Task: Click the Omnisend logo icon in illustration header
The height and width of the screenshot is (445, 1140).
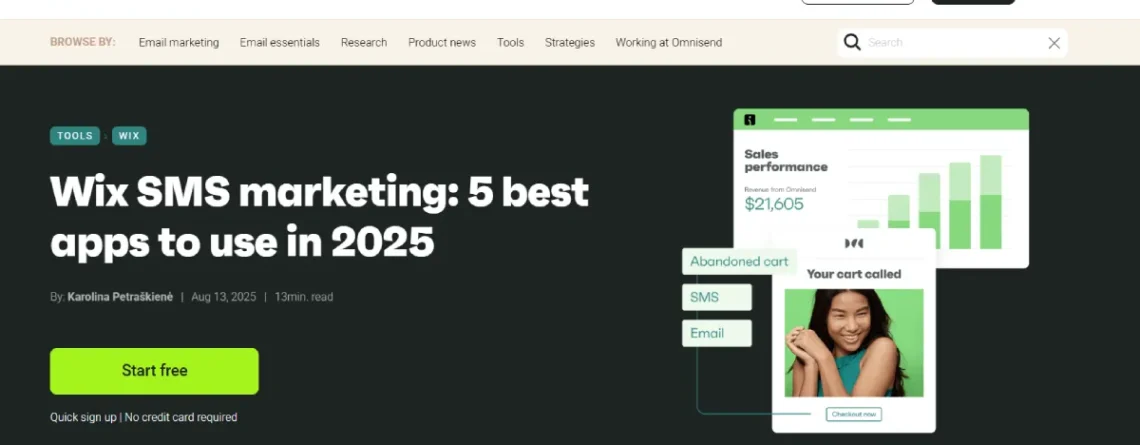Action: [750, 120]
